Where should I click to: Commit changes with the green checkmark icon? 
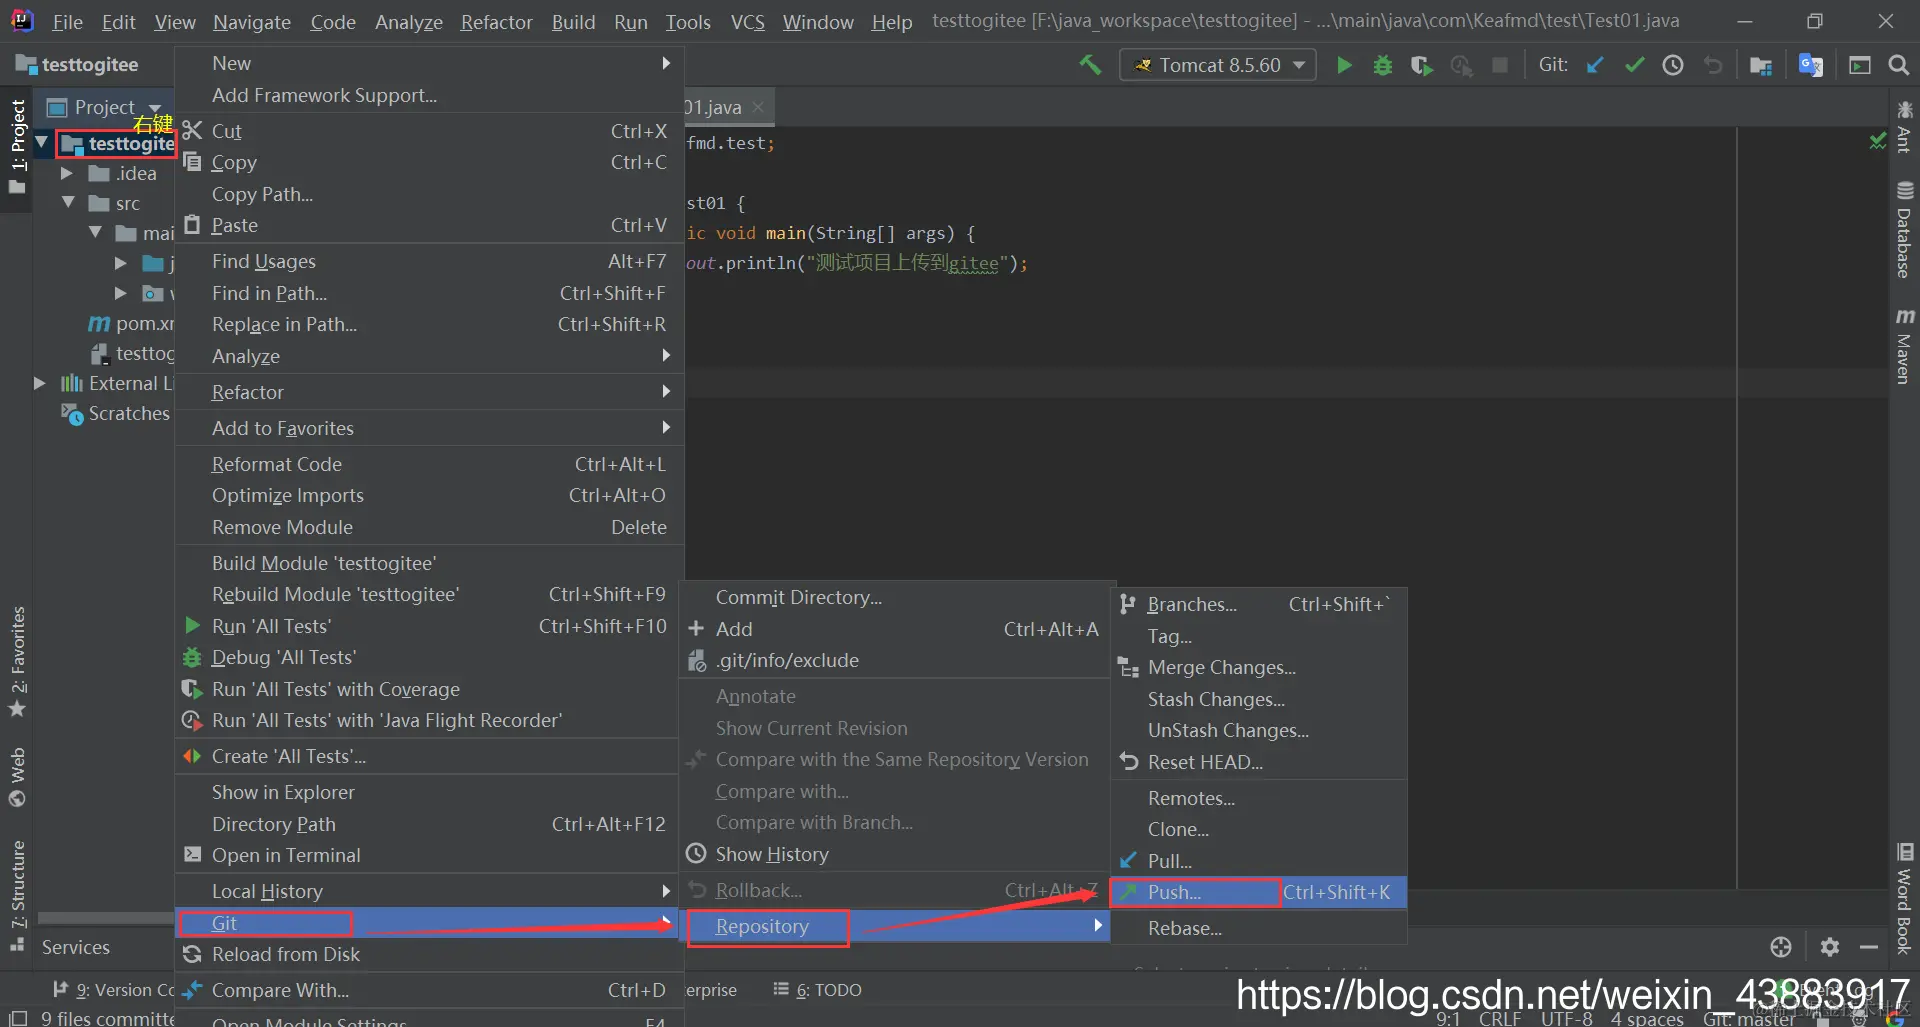pos(1635,65)
